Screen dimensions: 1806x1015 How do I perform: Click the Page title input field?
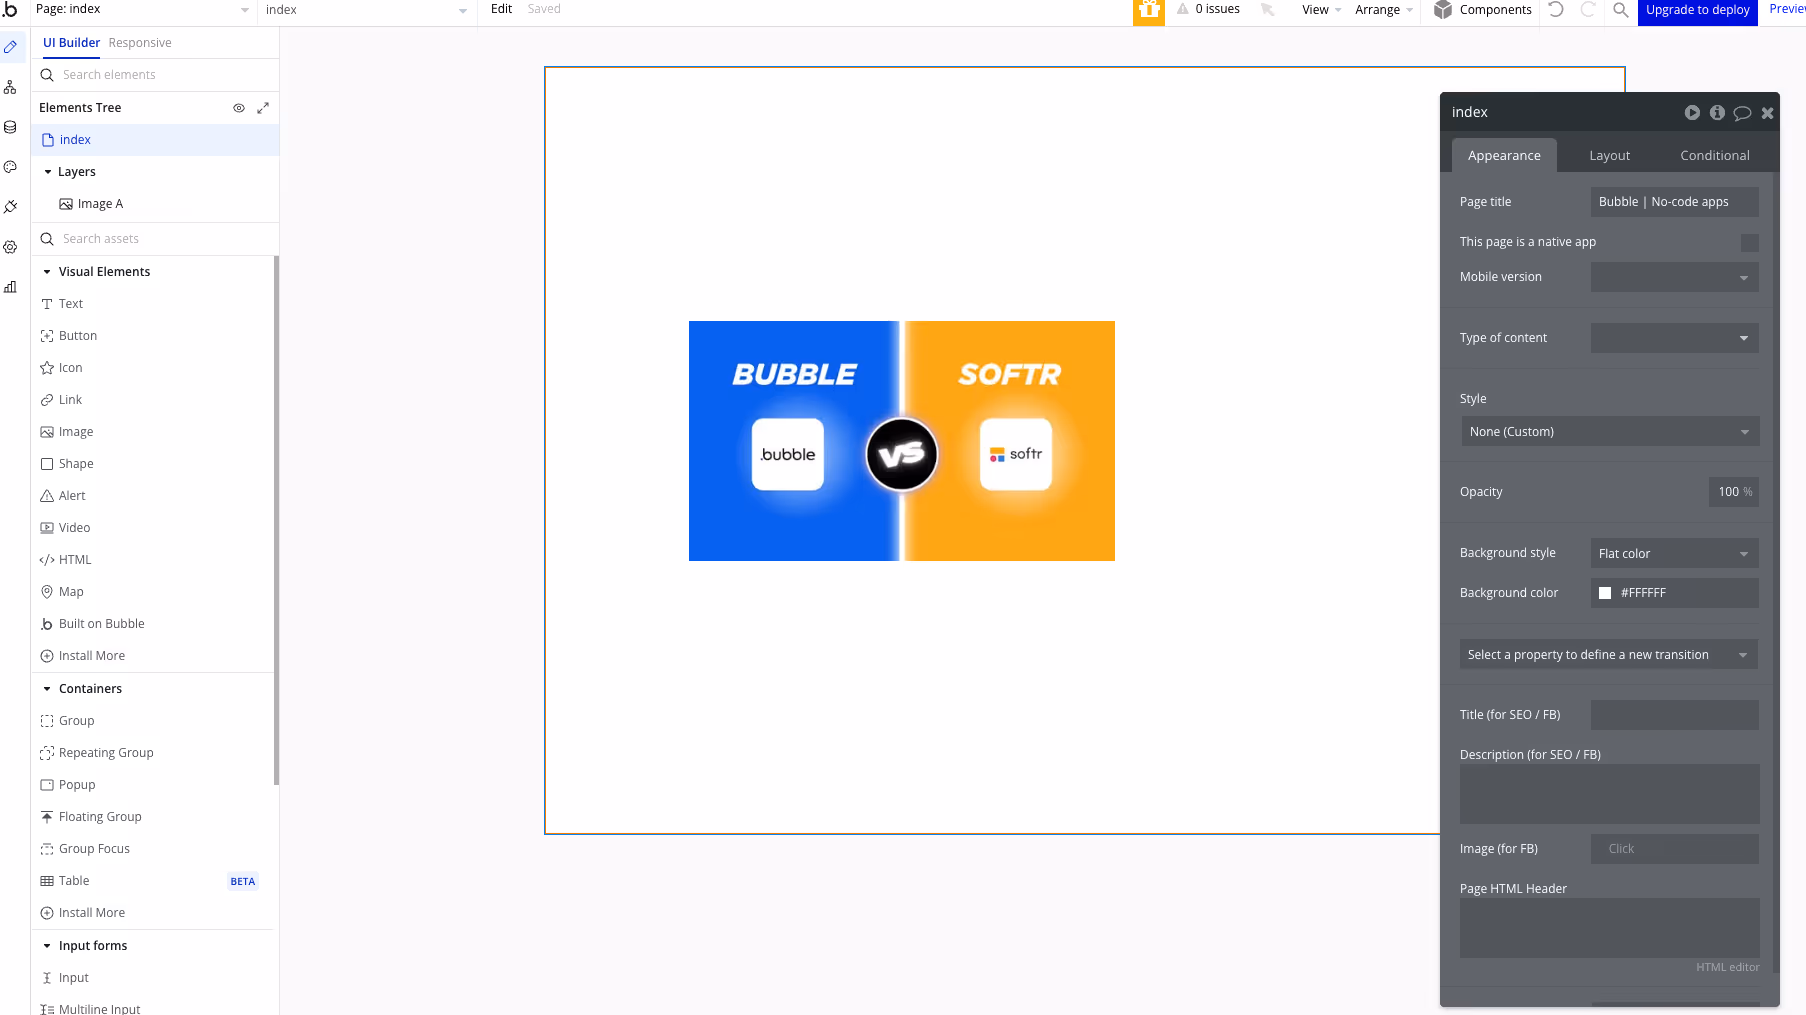1674,202
